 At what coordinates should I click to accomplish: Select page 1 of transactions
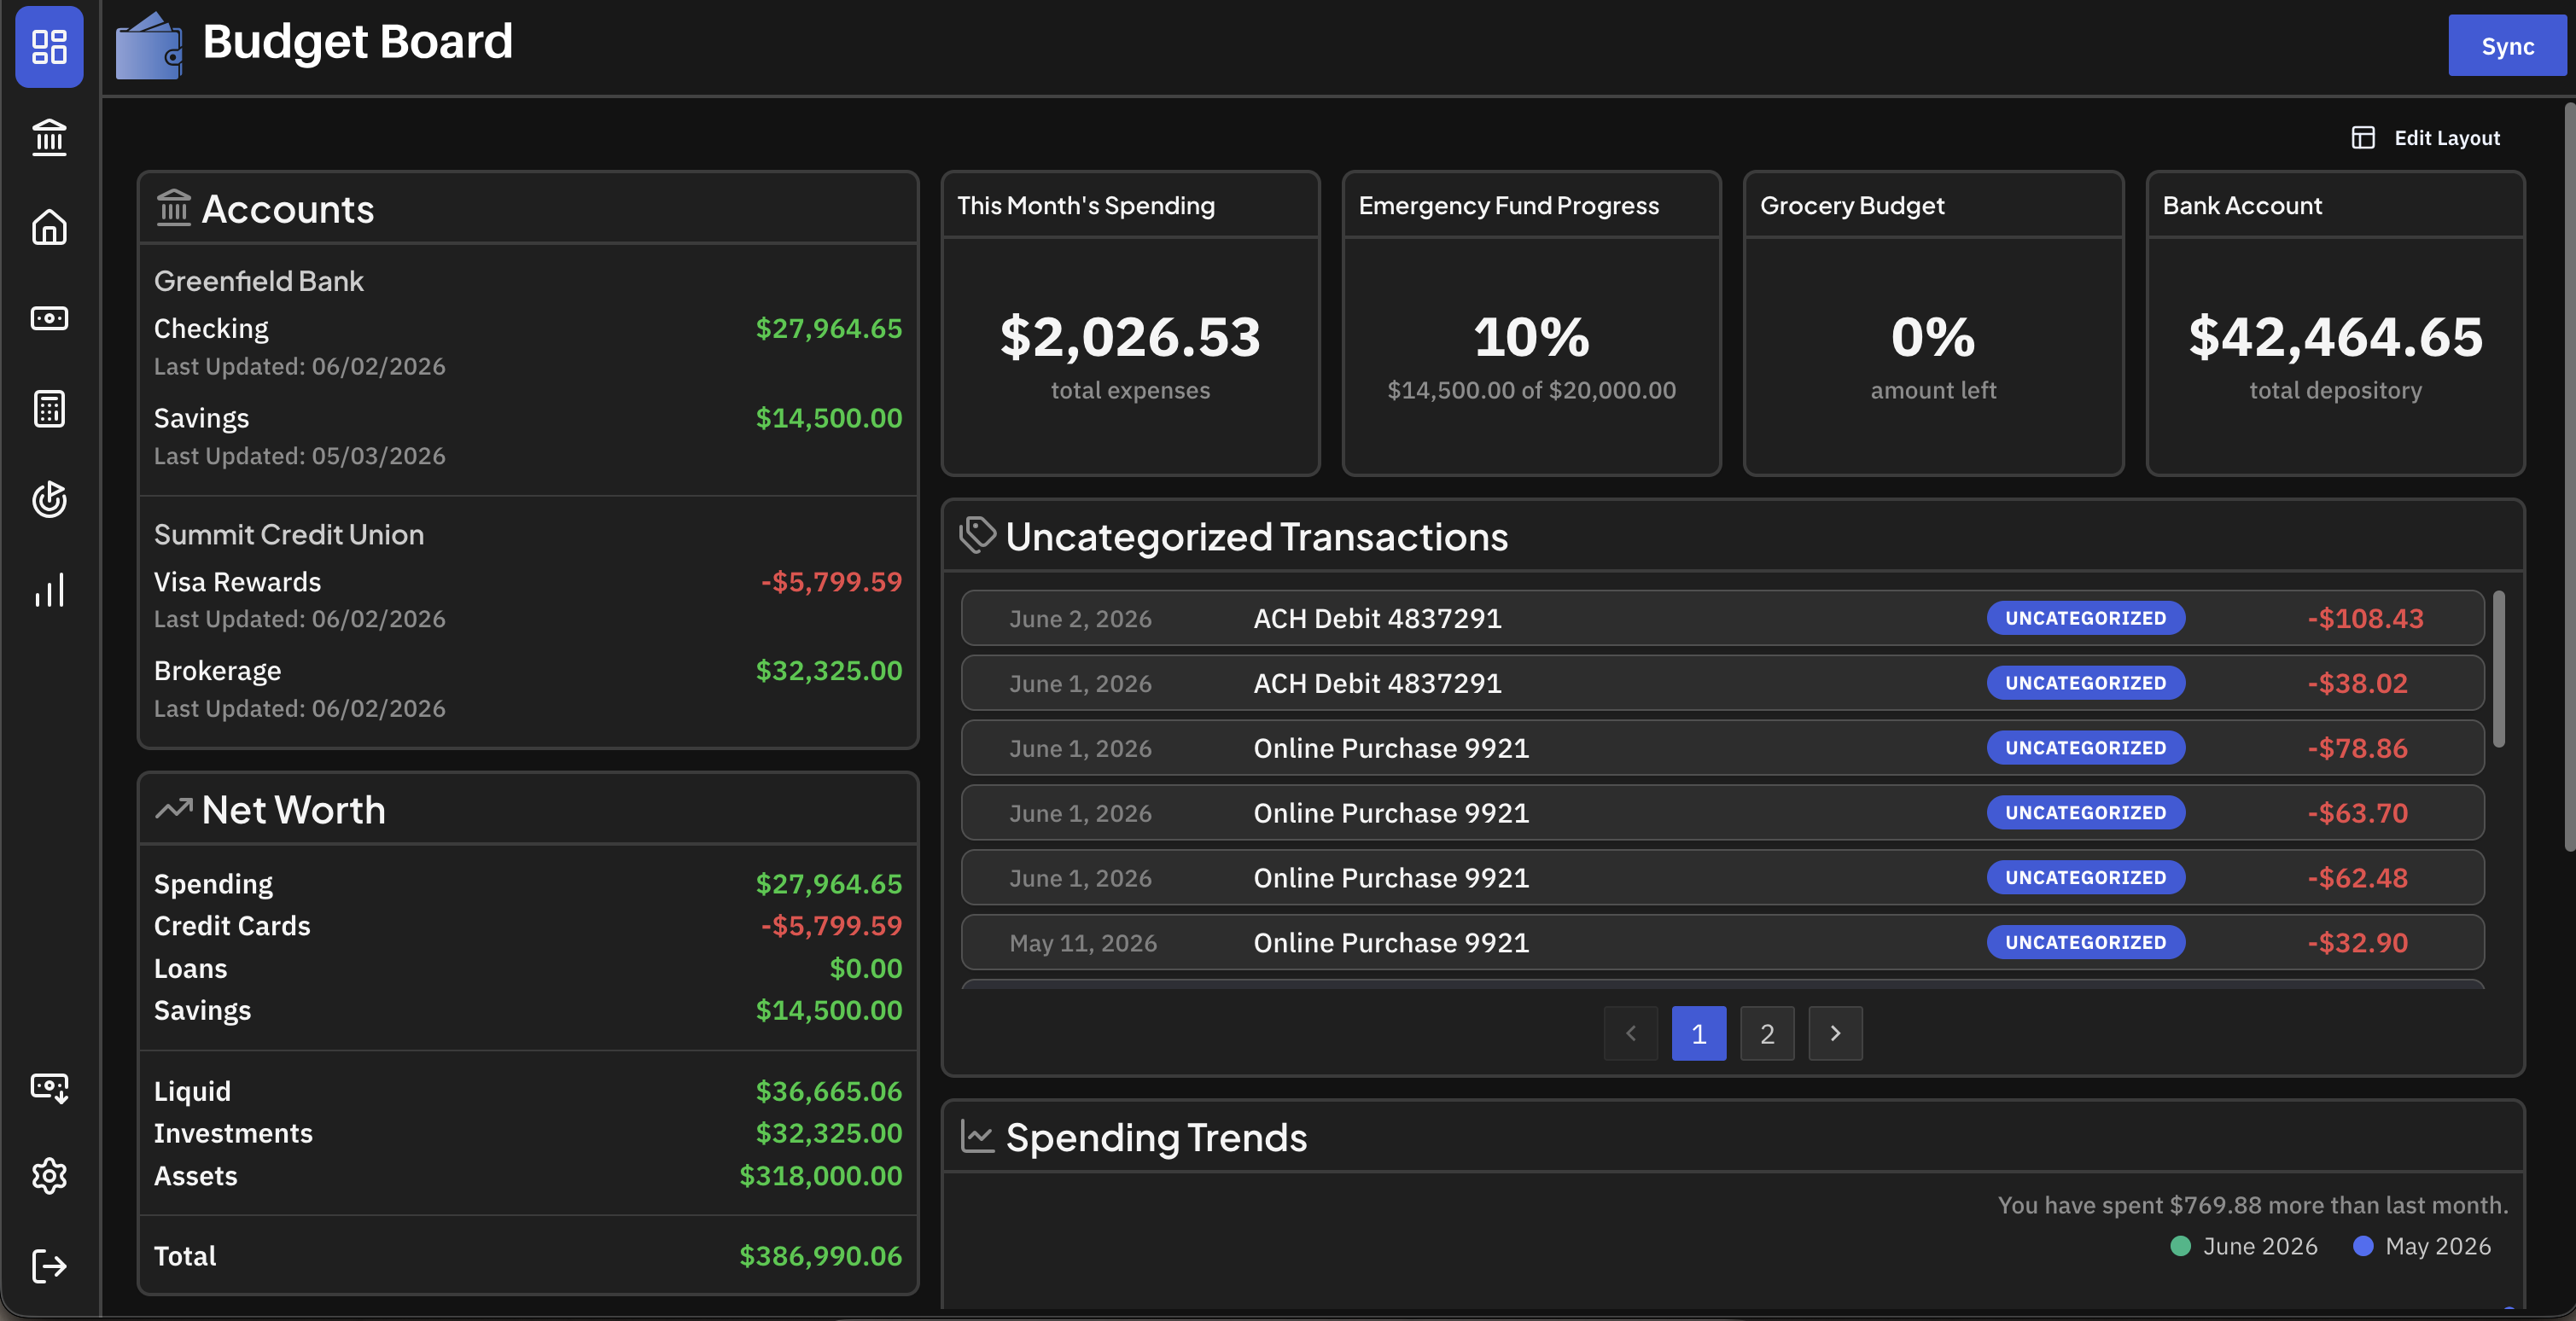coord(1698,1033)
